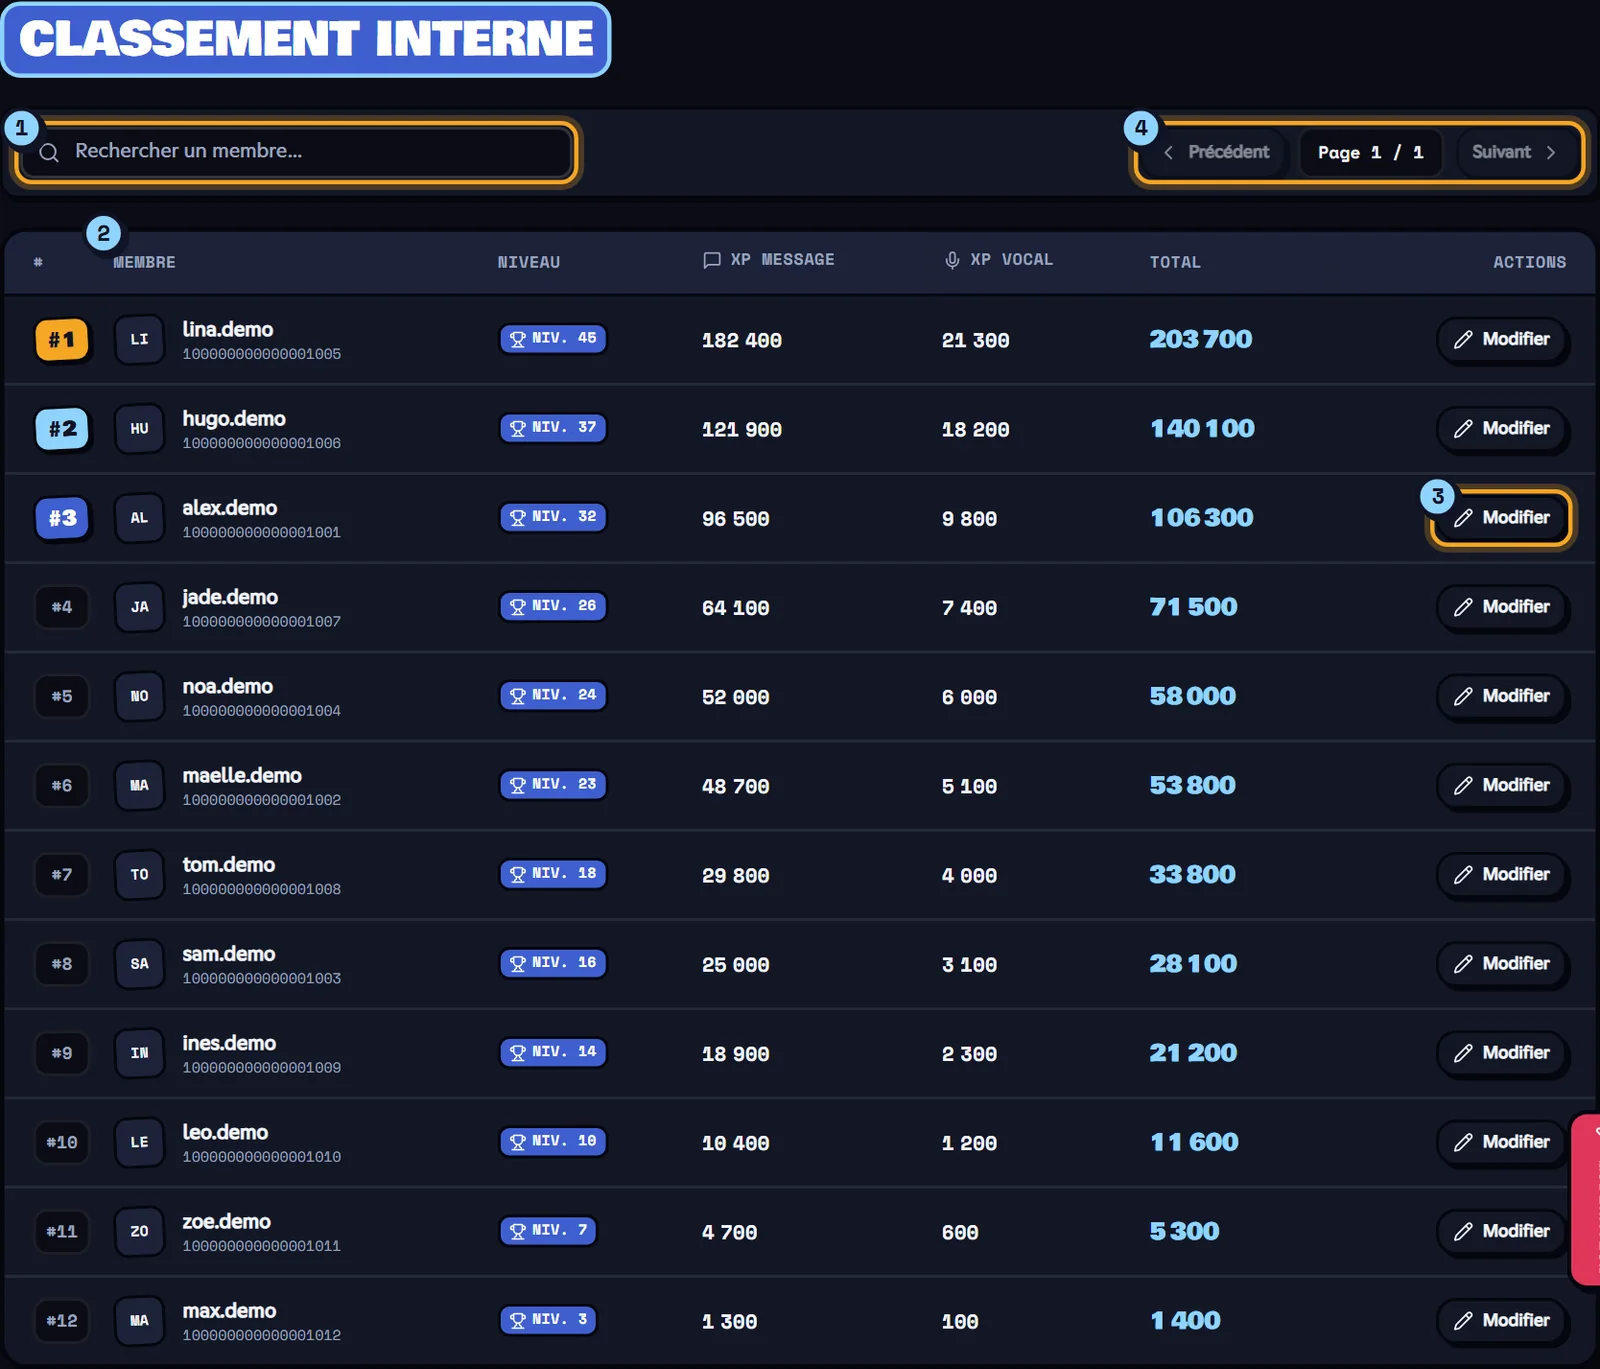Go to the previous page with Précédent

click(x=1217, y=152)
